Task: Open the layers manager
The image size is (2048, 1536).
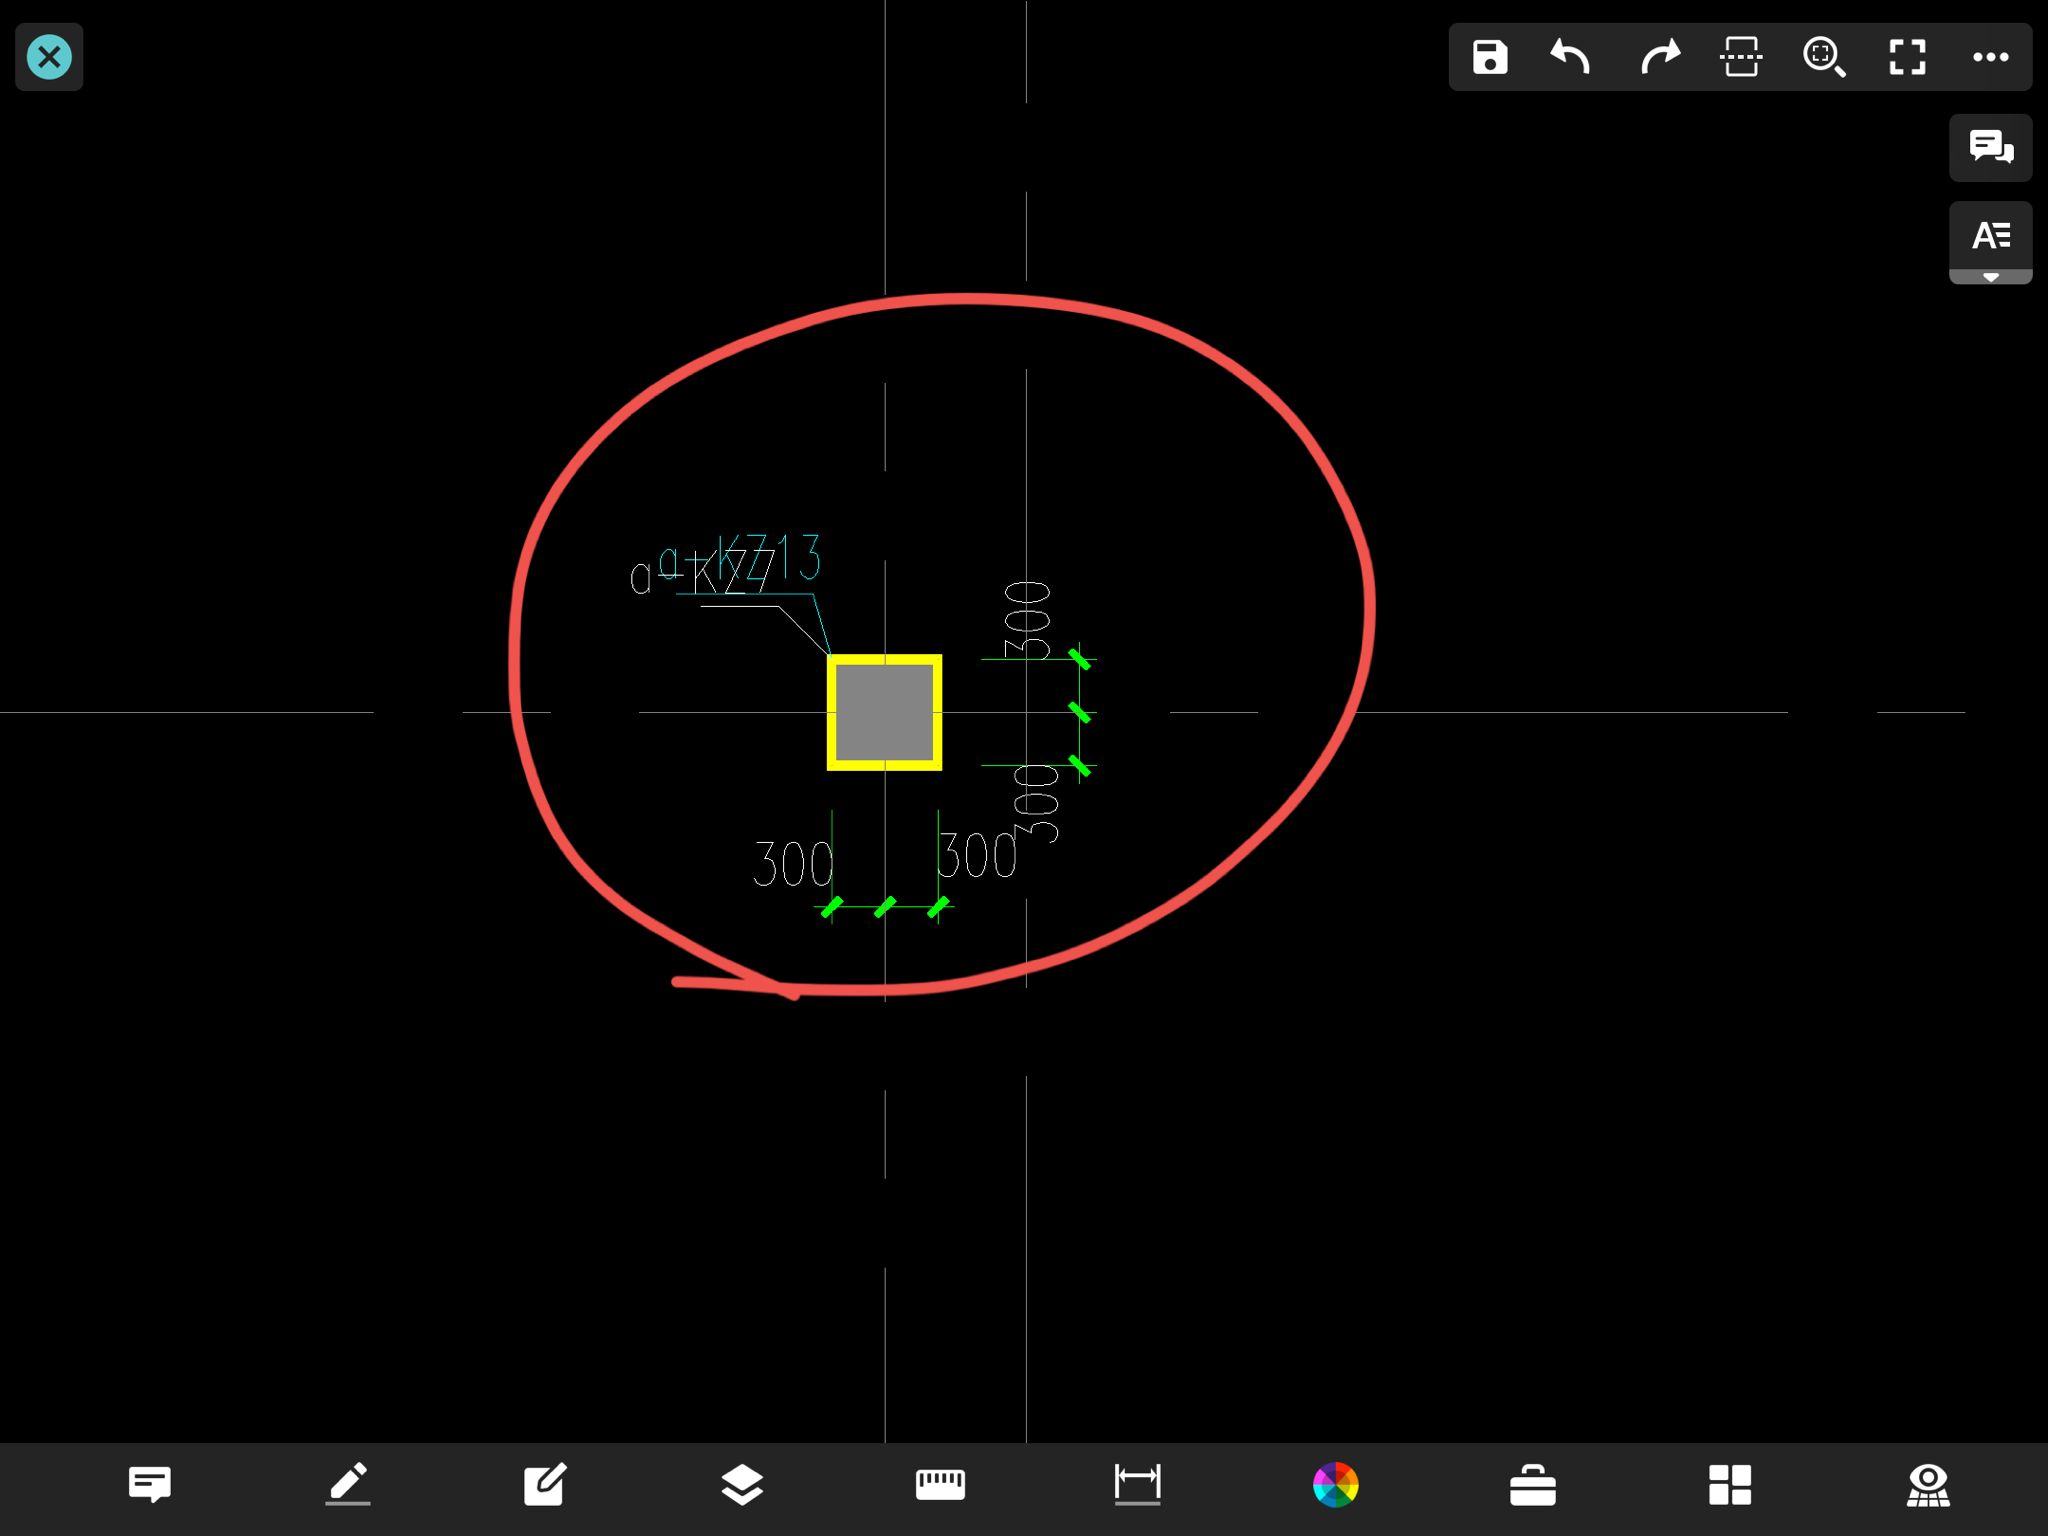Action: [x=742, y=1485]
